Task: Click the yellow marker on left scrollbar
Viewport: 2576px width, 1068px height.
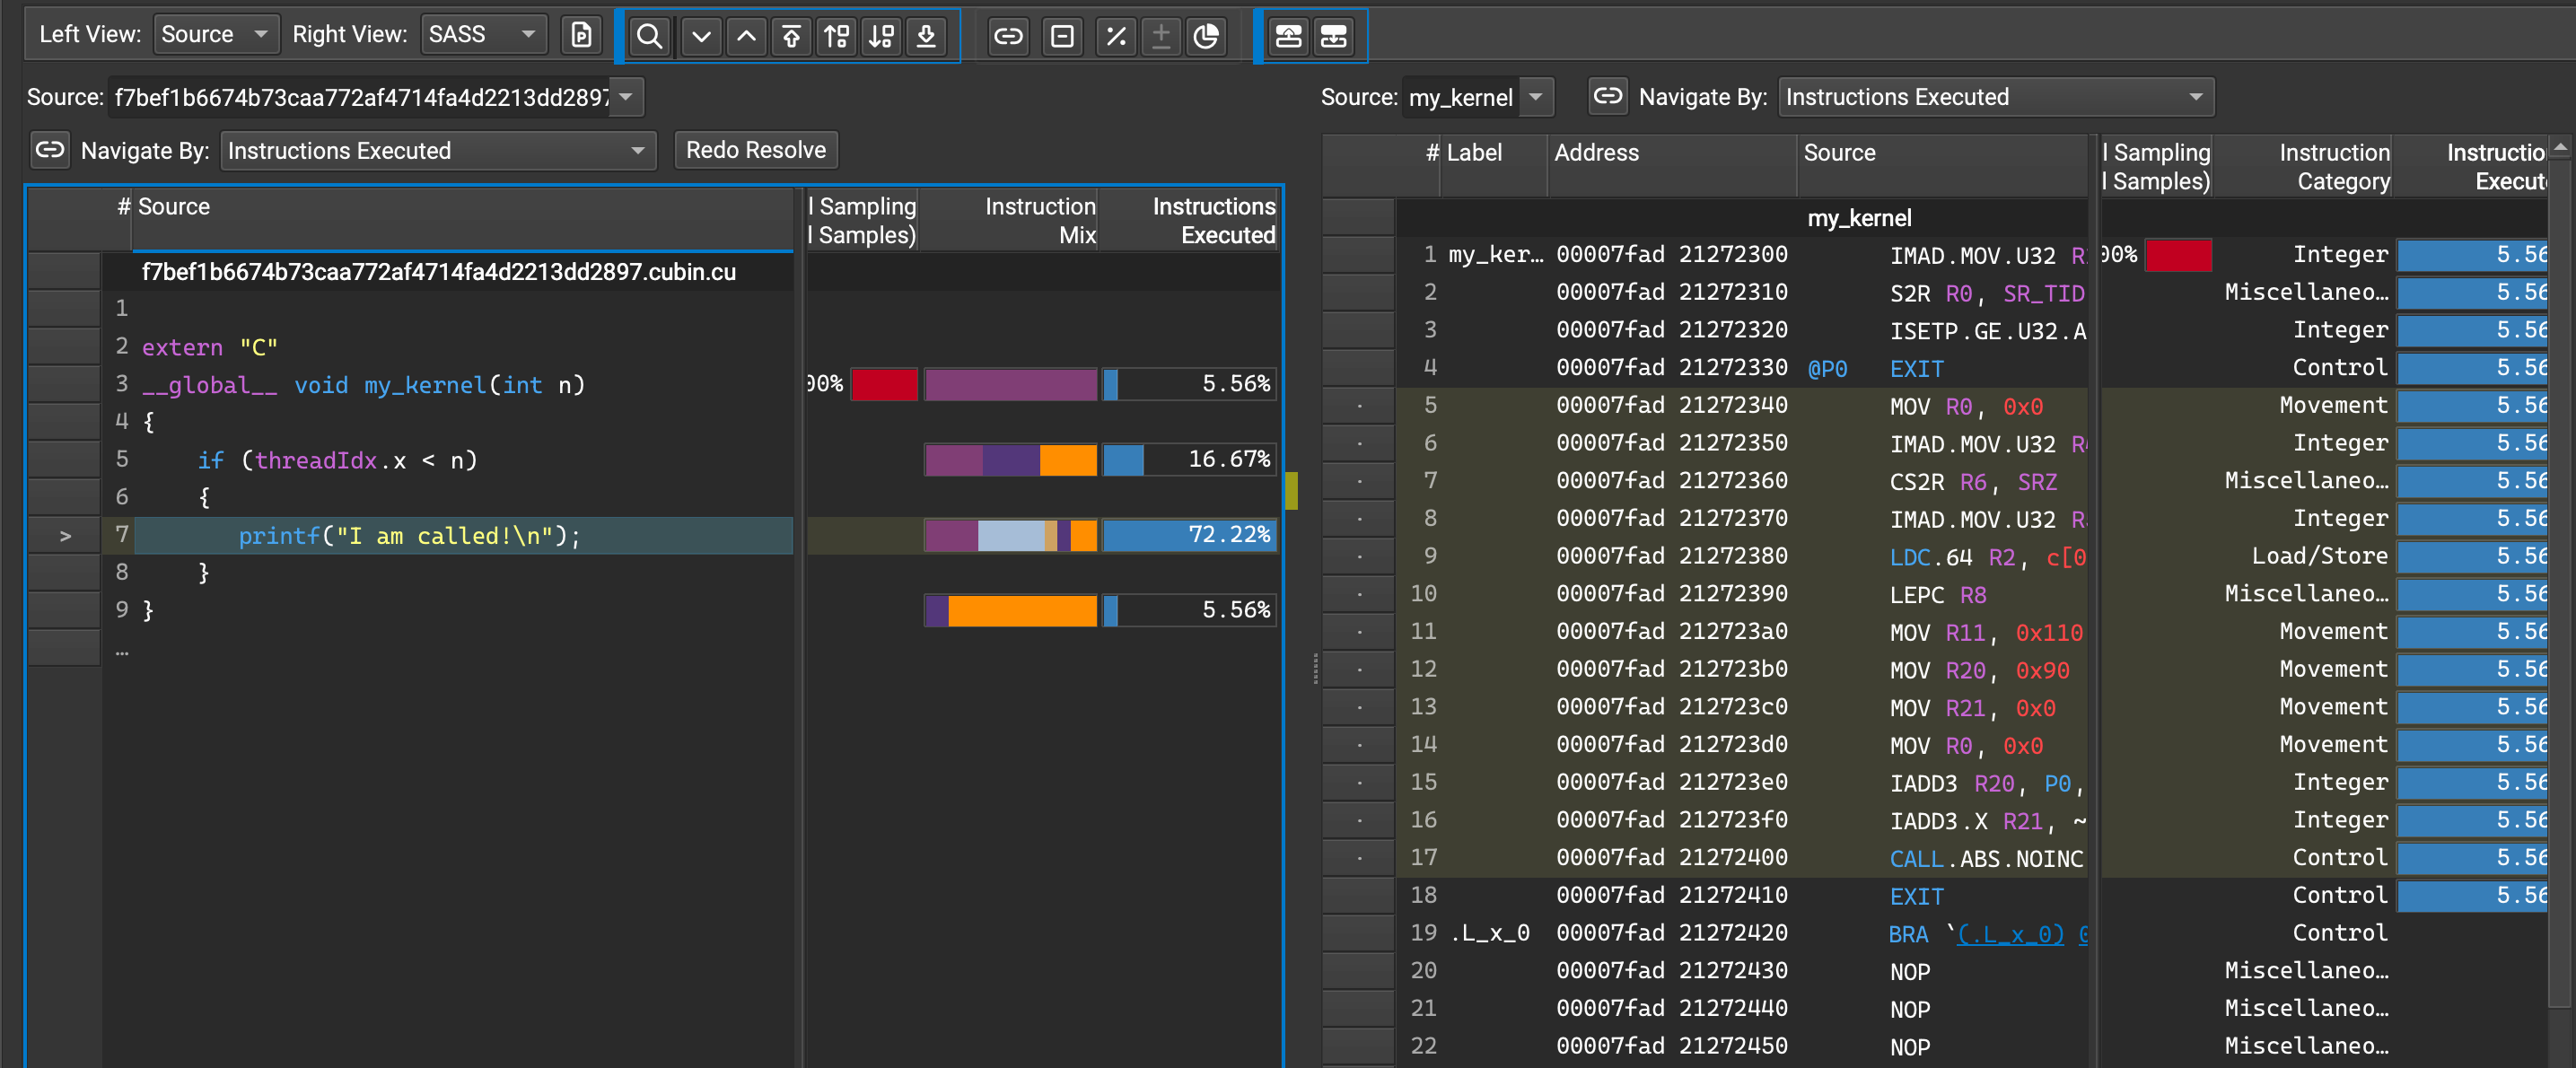Action: pos(1291,491)
